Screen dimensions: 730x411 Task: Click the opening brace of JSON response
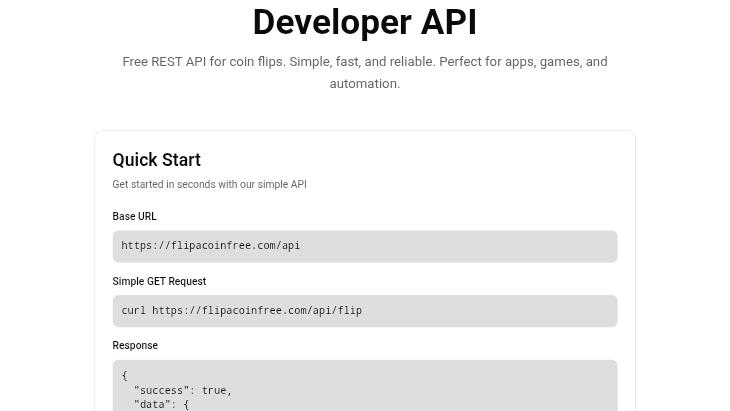coord(124,376)
